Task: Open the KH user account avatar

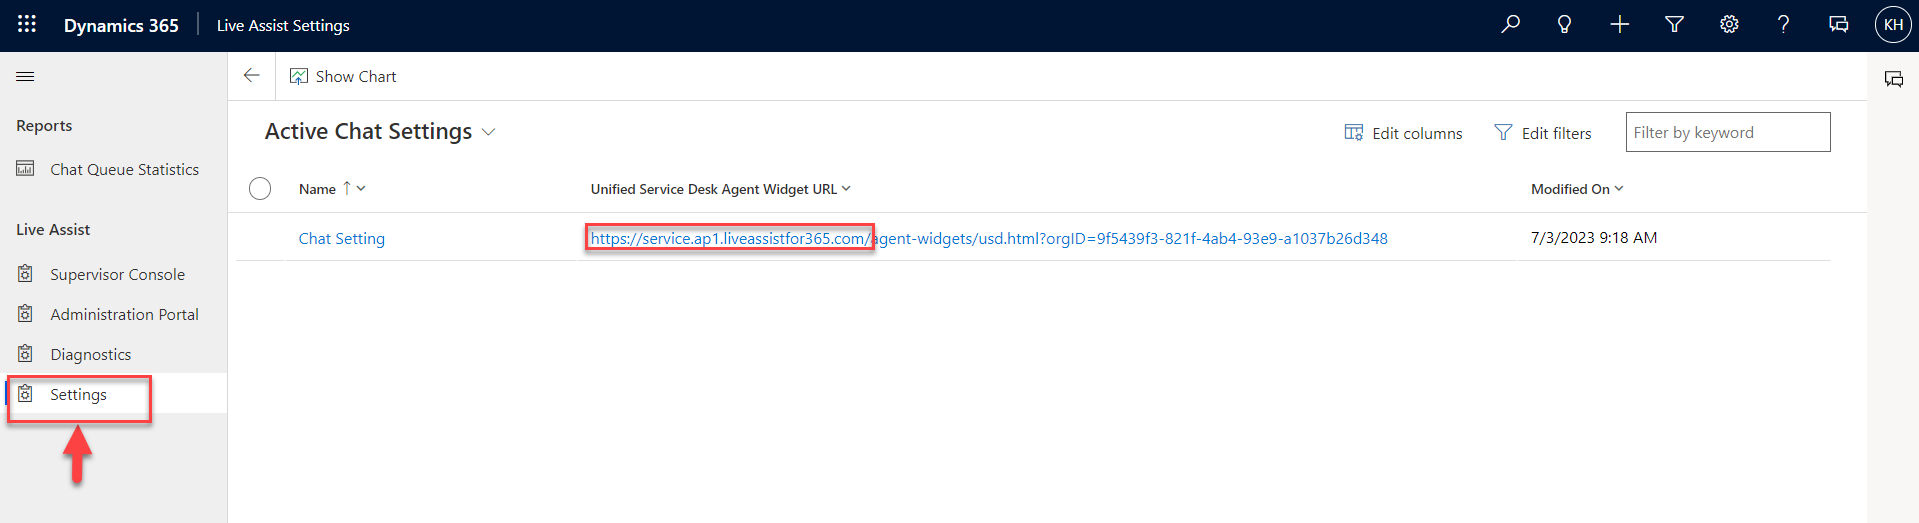Action: click(1893, 25)
